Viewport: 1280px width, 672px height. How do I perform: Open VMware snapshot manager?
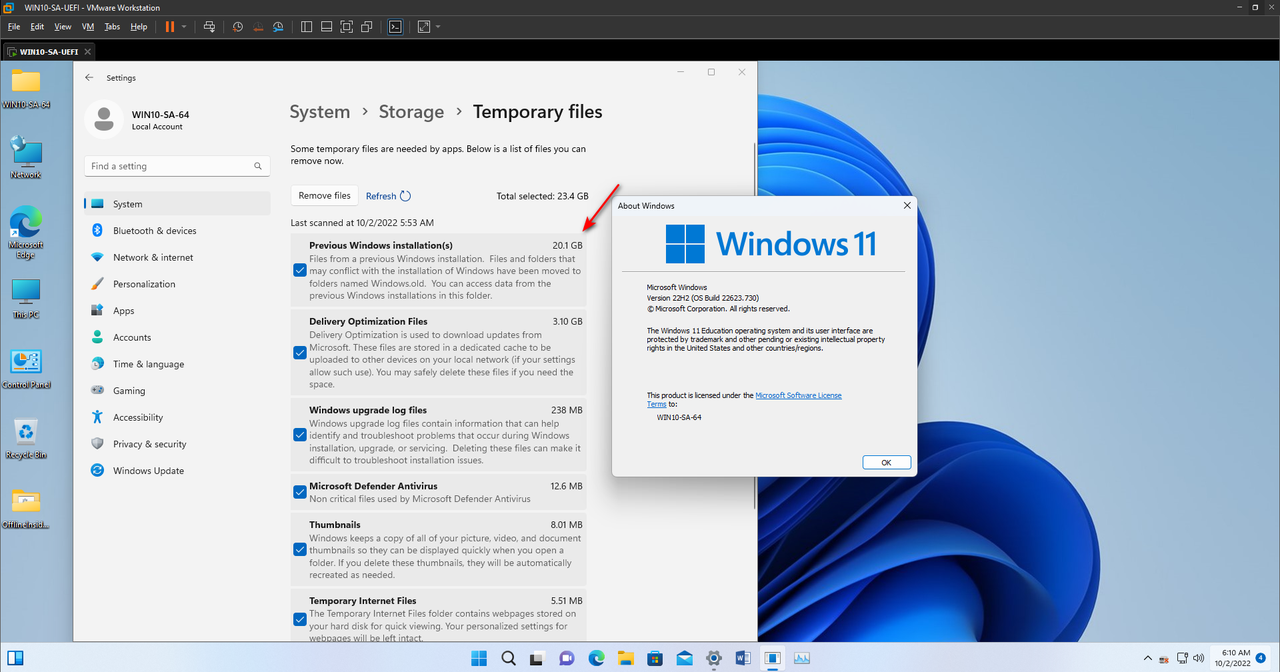[x=278, y=26]
